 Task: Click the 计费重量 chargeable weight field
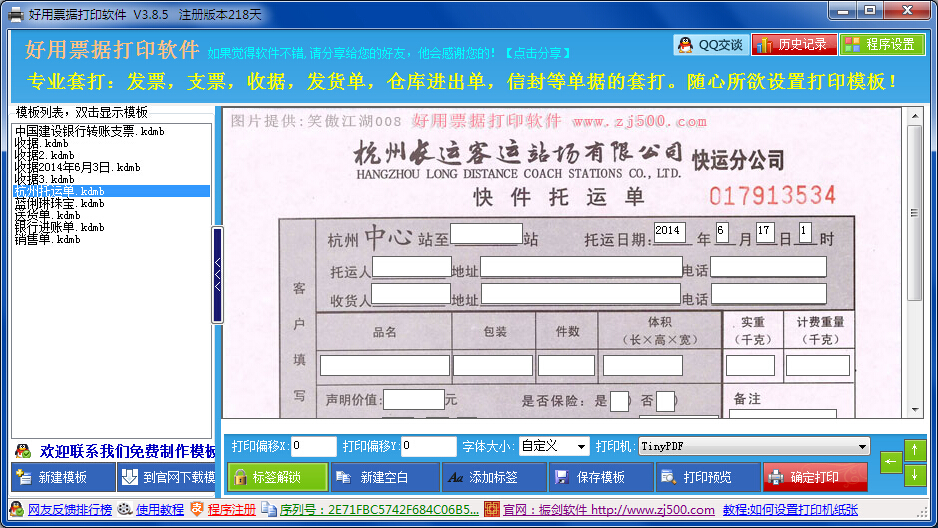tap(818, 365)
